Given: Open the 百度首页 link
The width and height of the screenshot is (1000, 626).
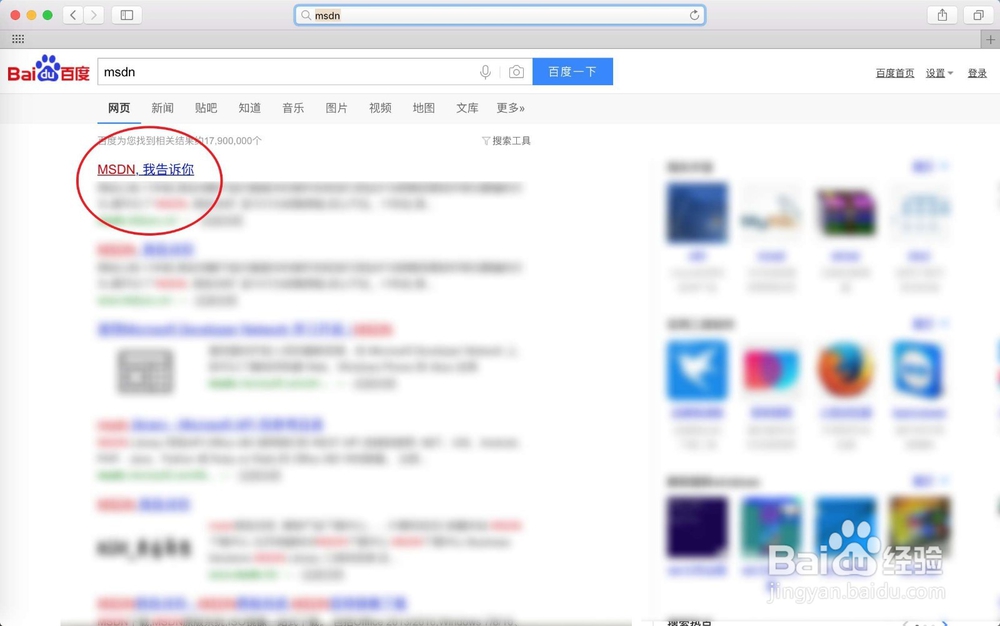Looking at the screenshot, I should click(895, 73).
